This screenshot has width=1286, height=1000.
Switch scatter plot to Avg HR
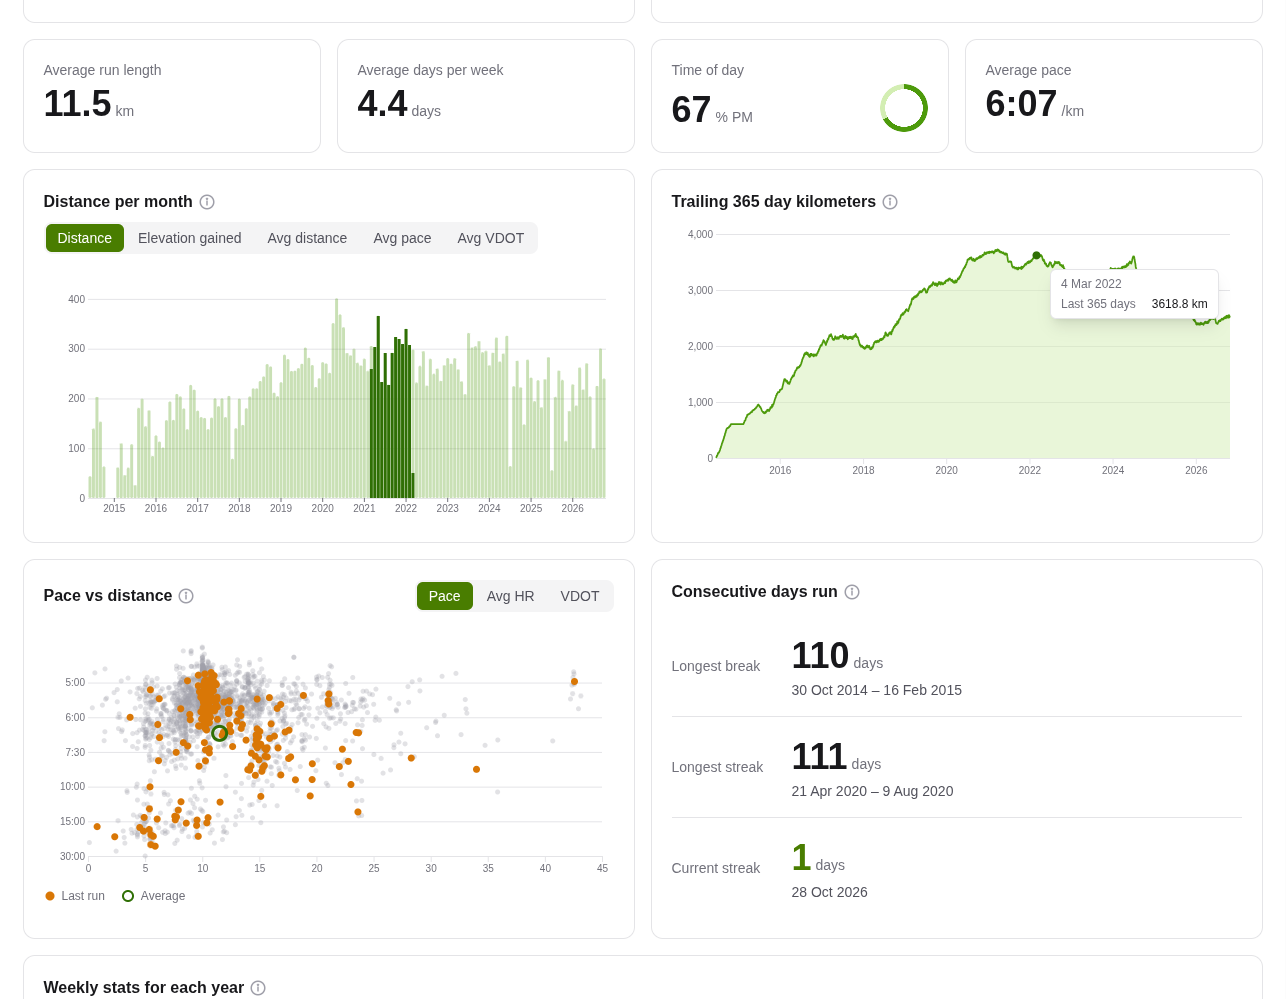[x=511, y=596]
